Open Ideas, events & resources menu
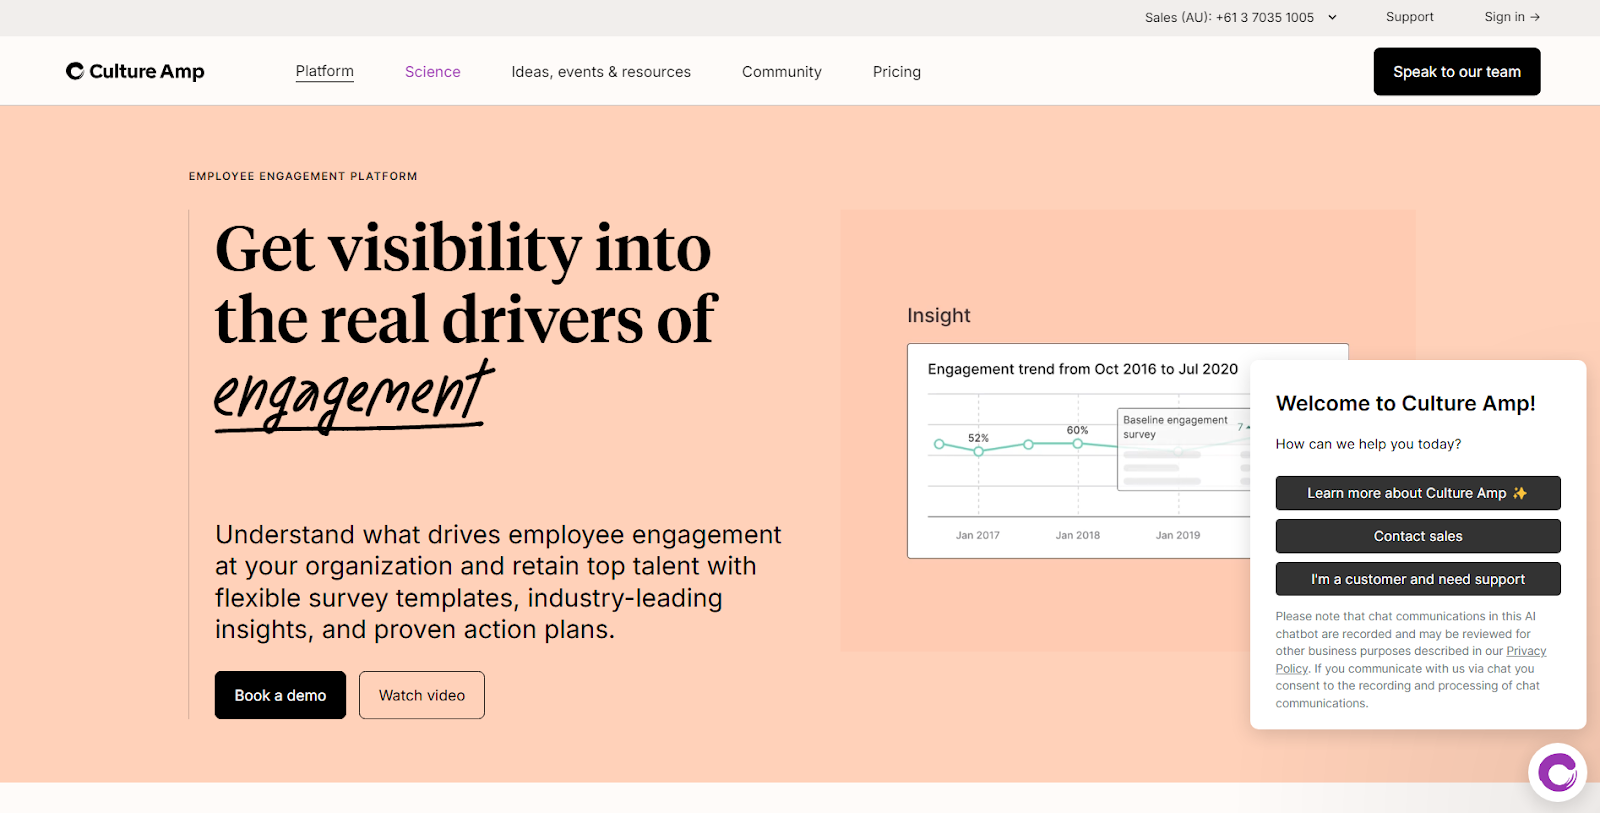The width and height of the screenshot is (1600, 813). tap(601, 72)
